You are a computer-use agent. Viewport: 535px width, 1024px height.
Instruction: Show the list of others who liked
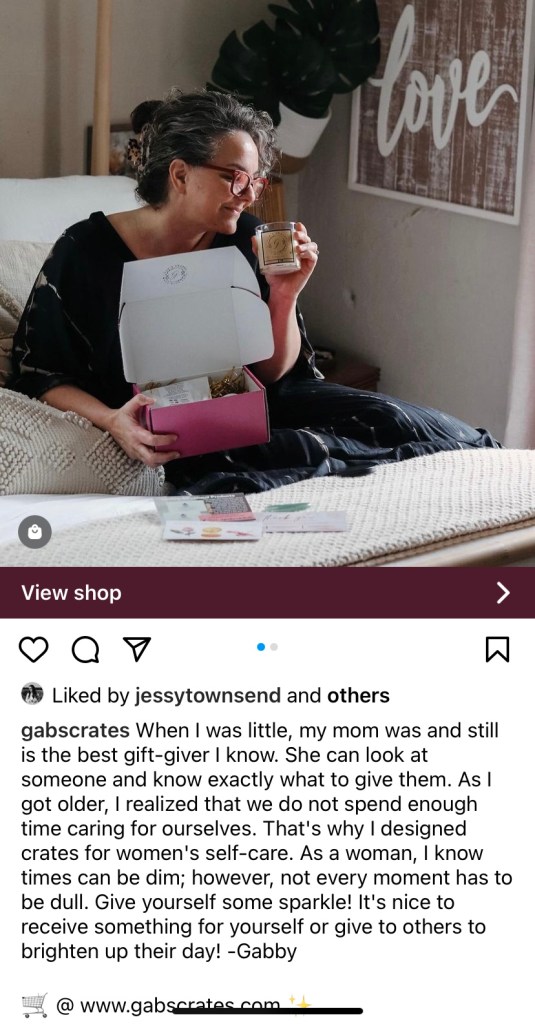click(358, 696)
